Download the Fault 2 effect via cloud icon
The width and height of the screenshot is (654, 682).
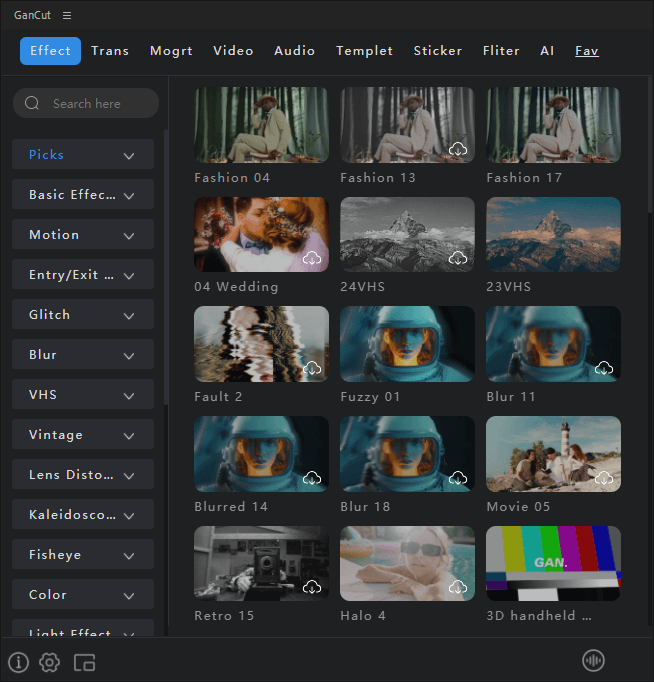click(312, 368)
